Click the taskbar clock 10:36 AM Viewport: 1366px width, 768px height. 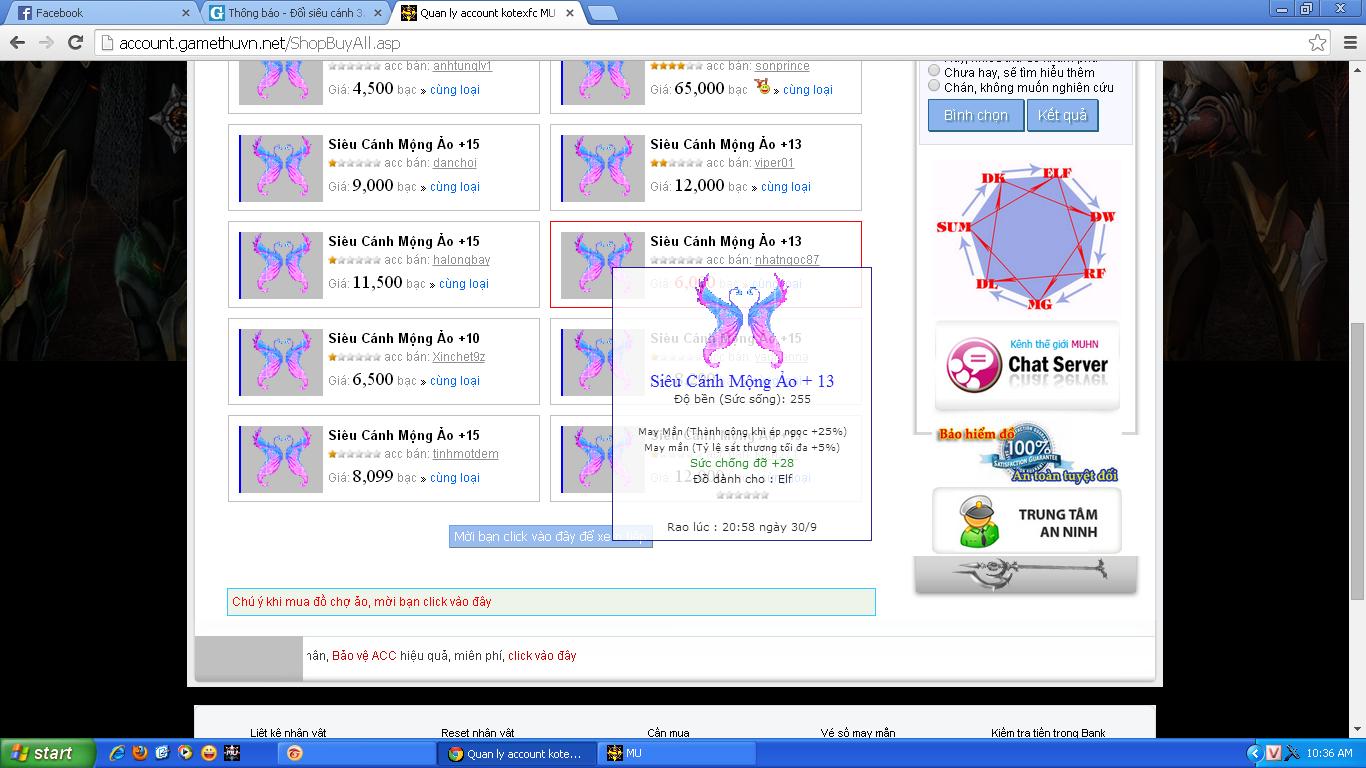click(x=1329, y=753)
